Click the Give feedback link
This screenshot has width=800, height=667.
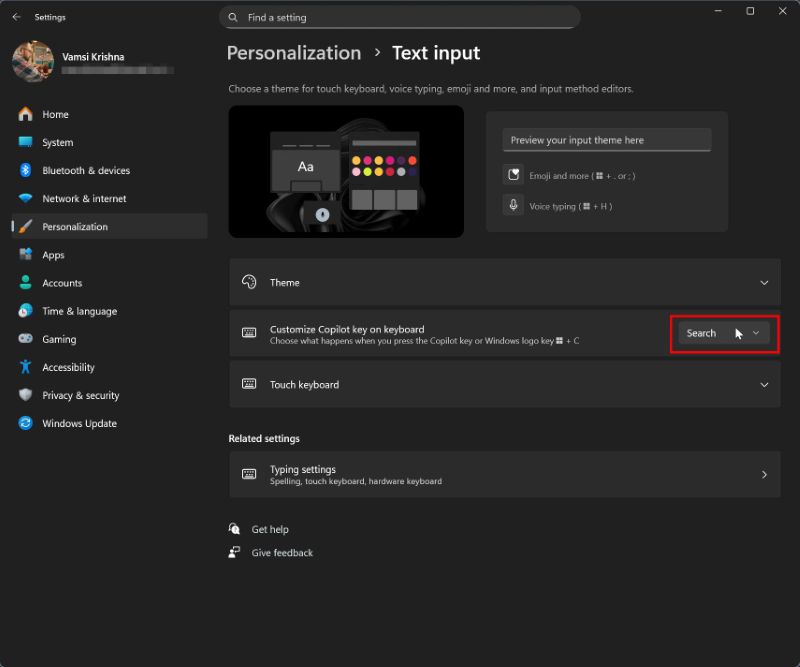(282, 553)
